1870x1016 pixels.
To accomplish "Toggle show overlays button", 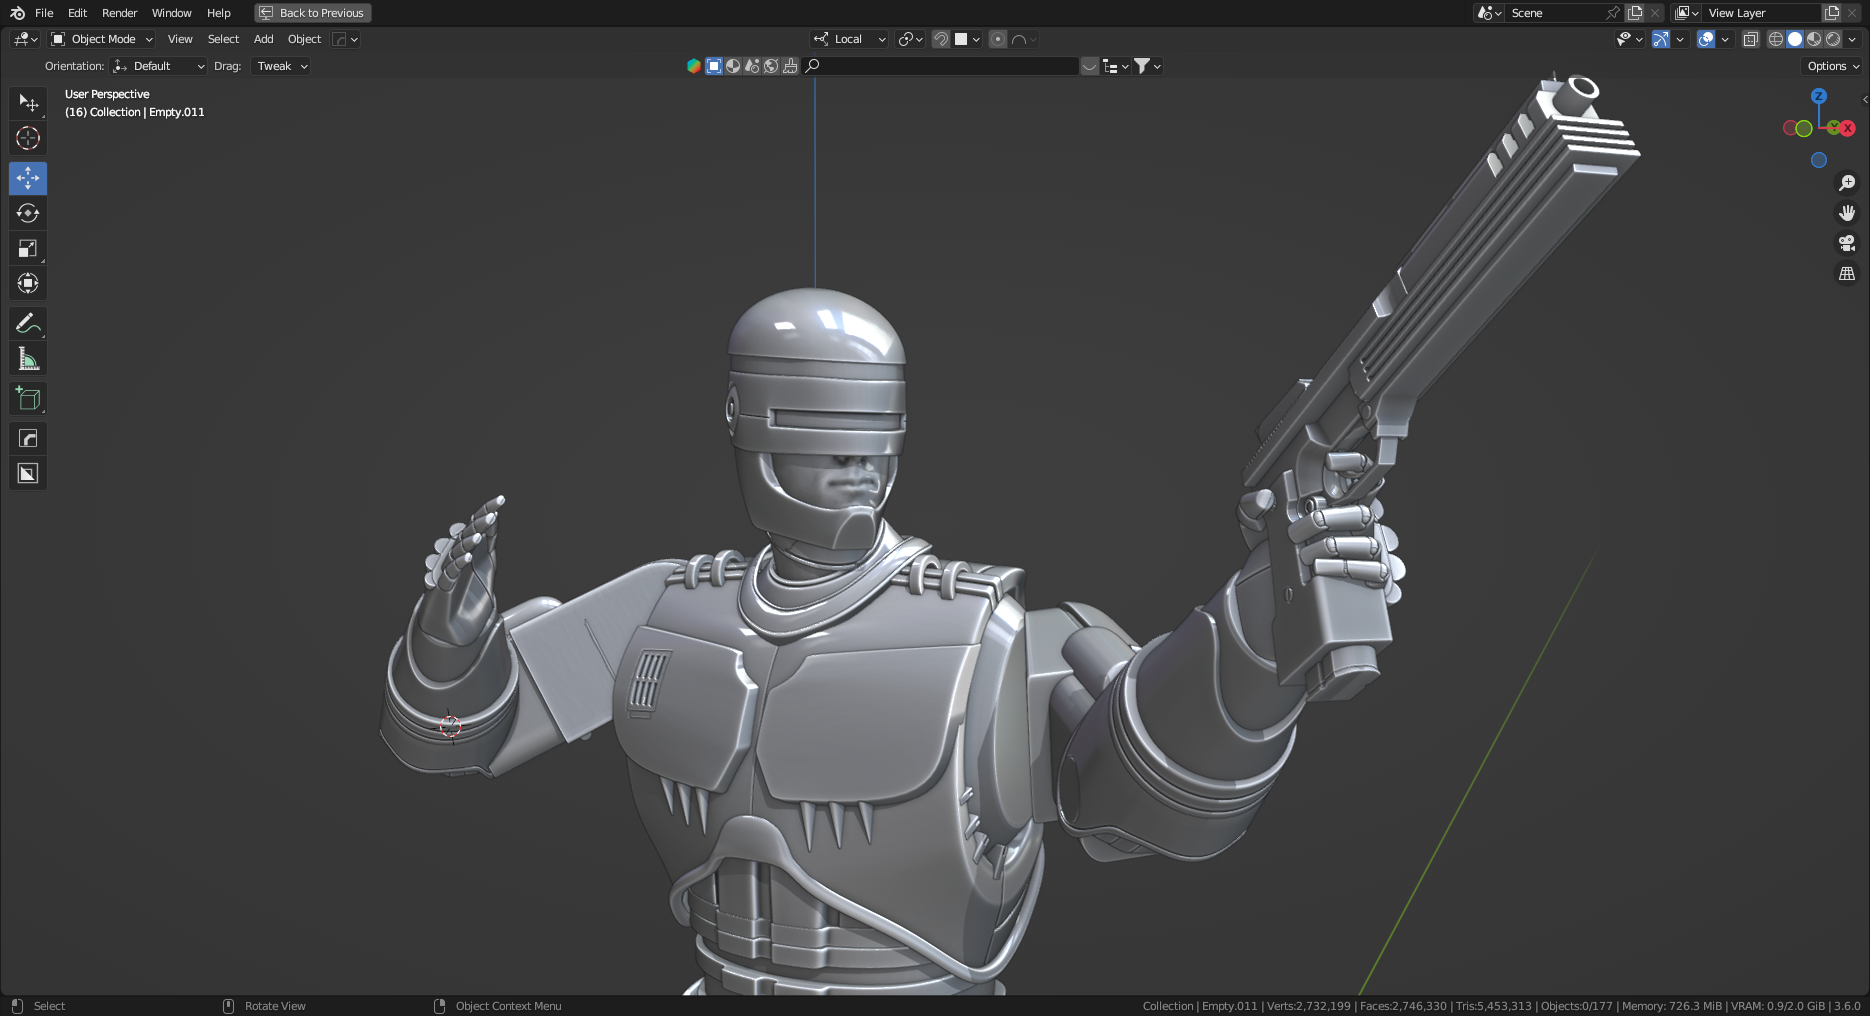I will 1706,39.
